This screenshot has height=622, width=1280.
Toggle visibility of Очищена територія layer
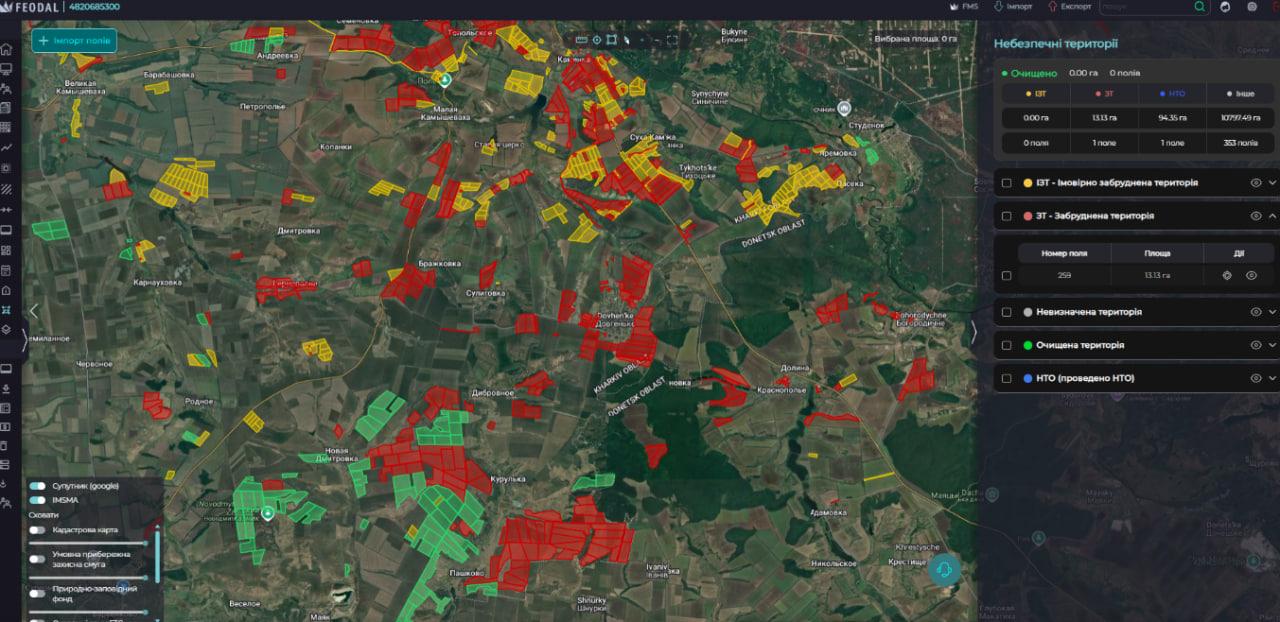tap(1256, 345)
